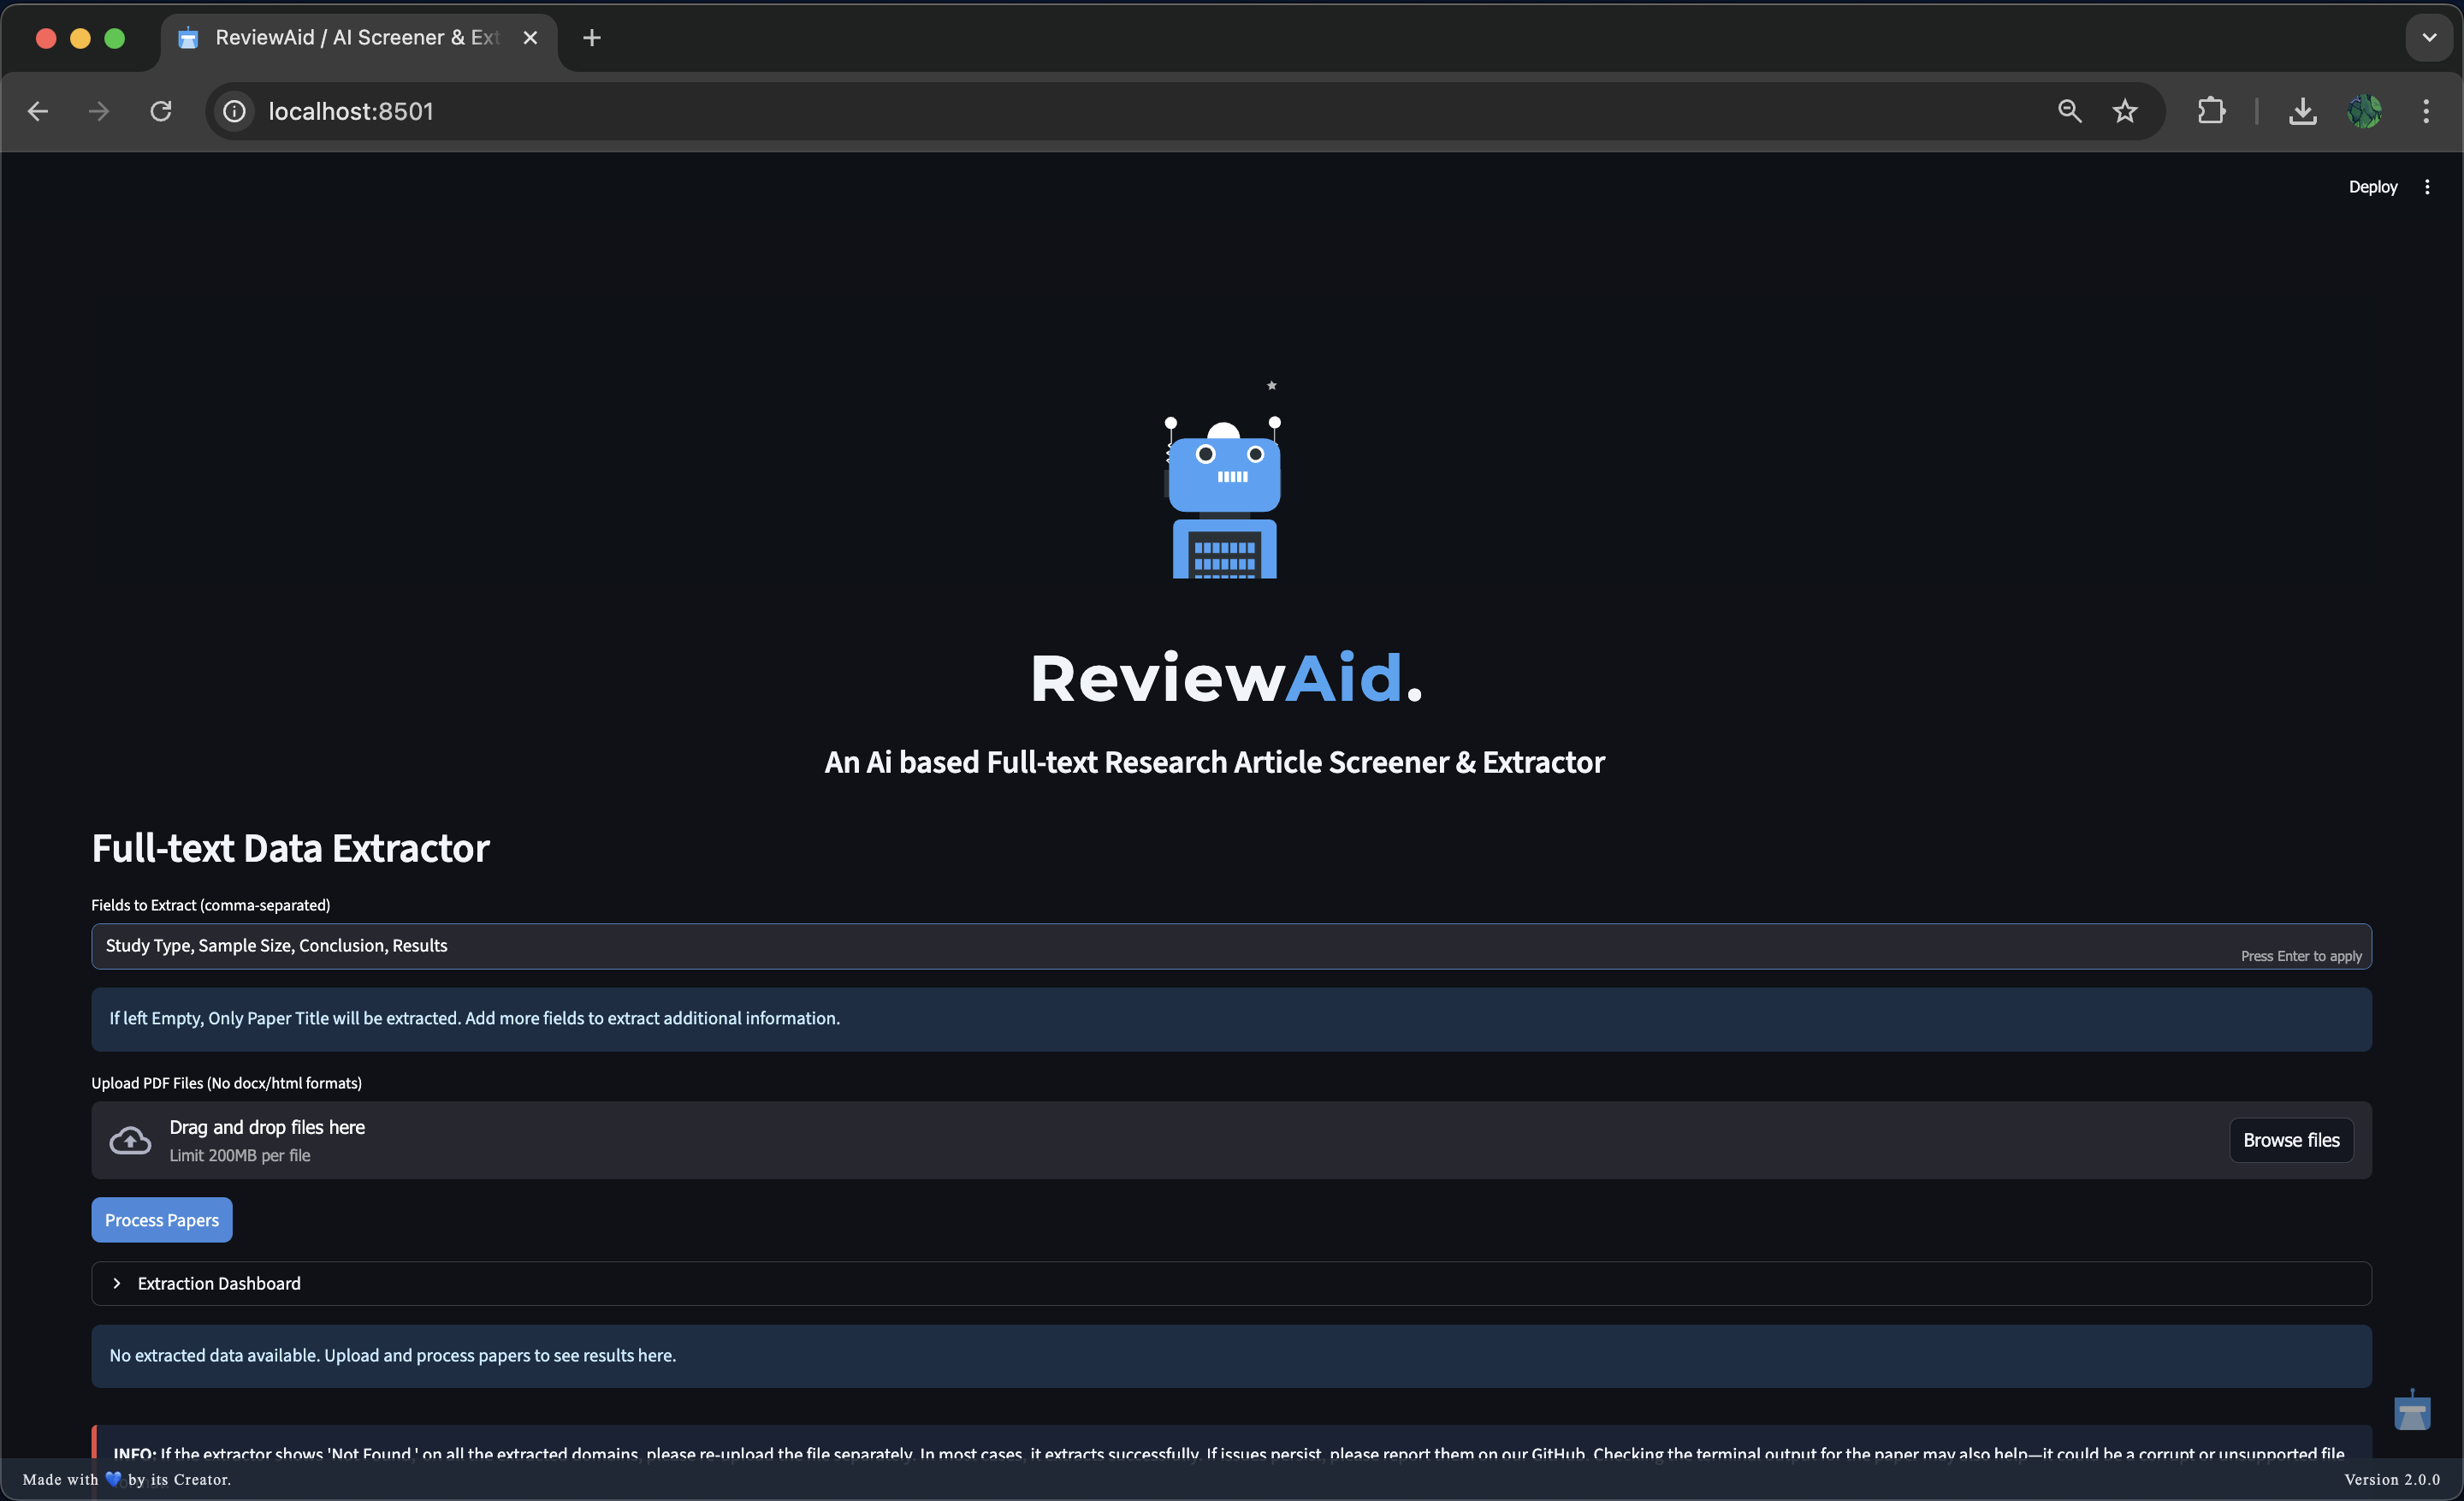Click the ReviewAid robot logo
Screen dimensions: 2464x1501
[1223, 490]
